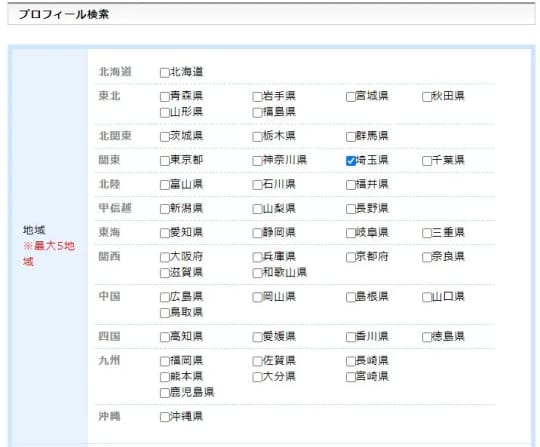
Task: Check the 広島県 checkbox
Action: coord(165,297)
